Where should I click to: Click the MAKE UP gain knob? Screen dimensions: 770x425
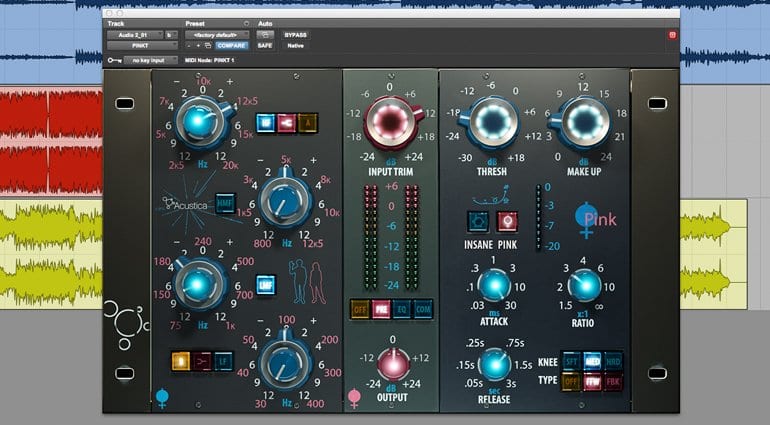[x=585, y=121]
